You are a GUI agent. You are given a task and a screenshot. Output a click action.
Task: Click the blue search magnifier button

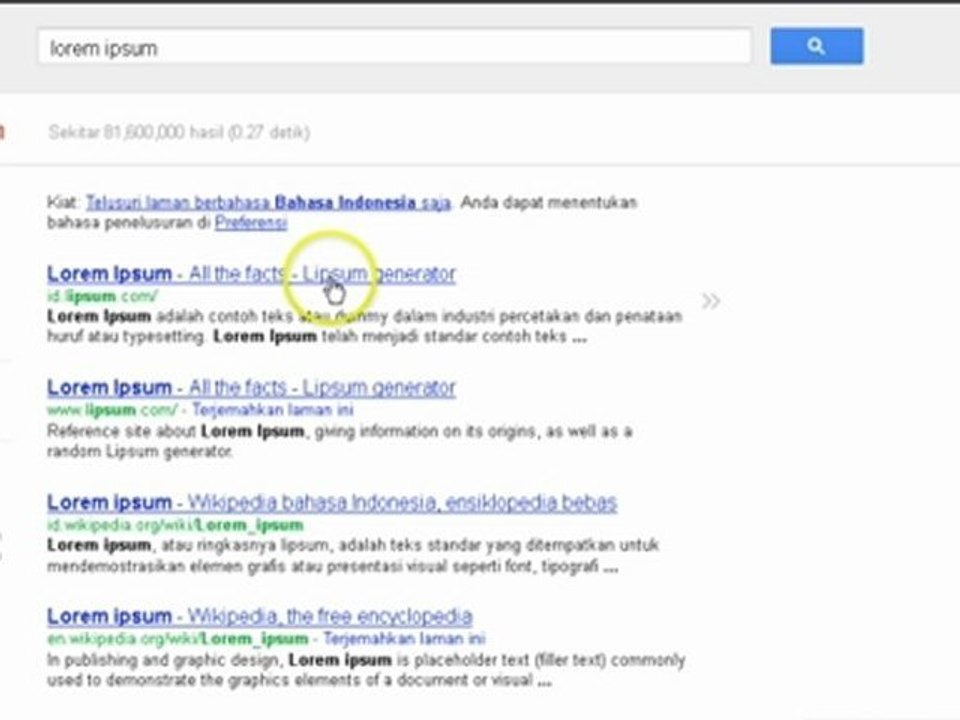click(x=817, y=45)
